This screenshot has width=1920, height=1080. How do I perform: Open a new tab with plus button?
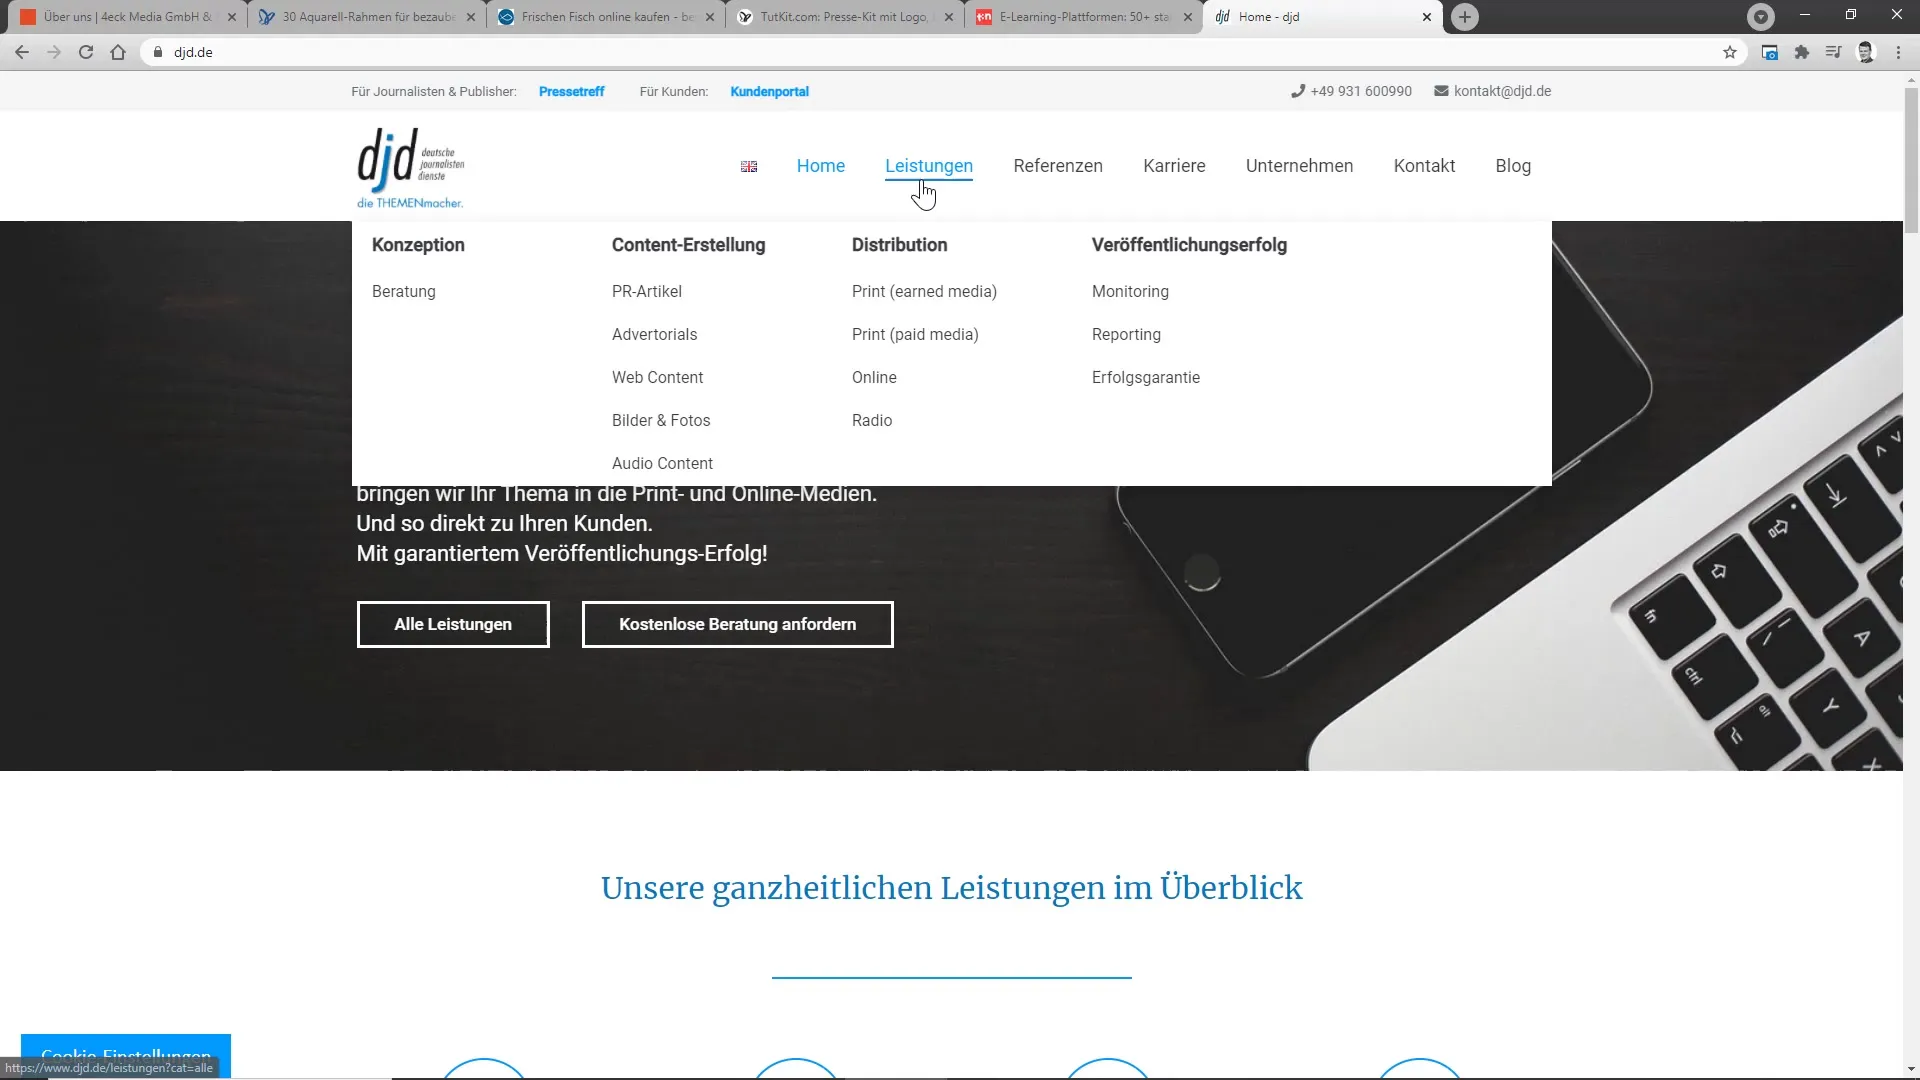coord(1465,17)
